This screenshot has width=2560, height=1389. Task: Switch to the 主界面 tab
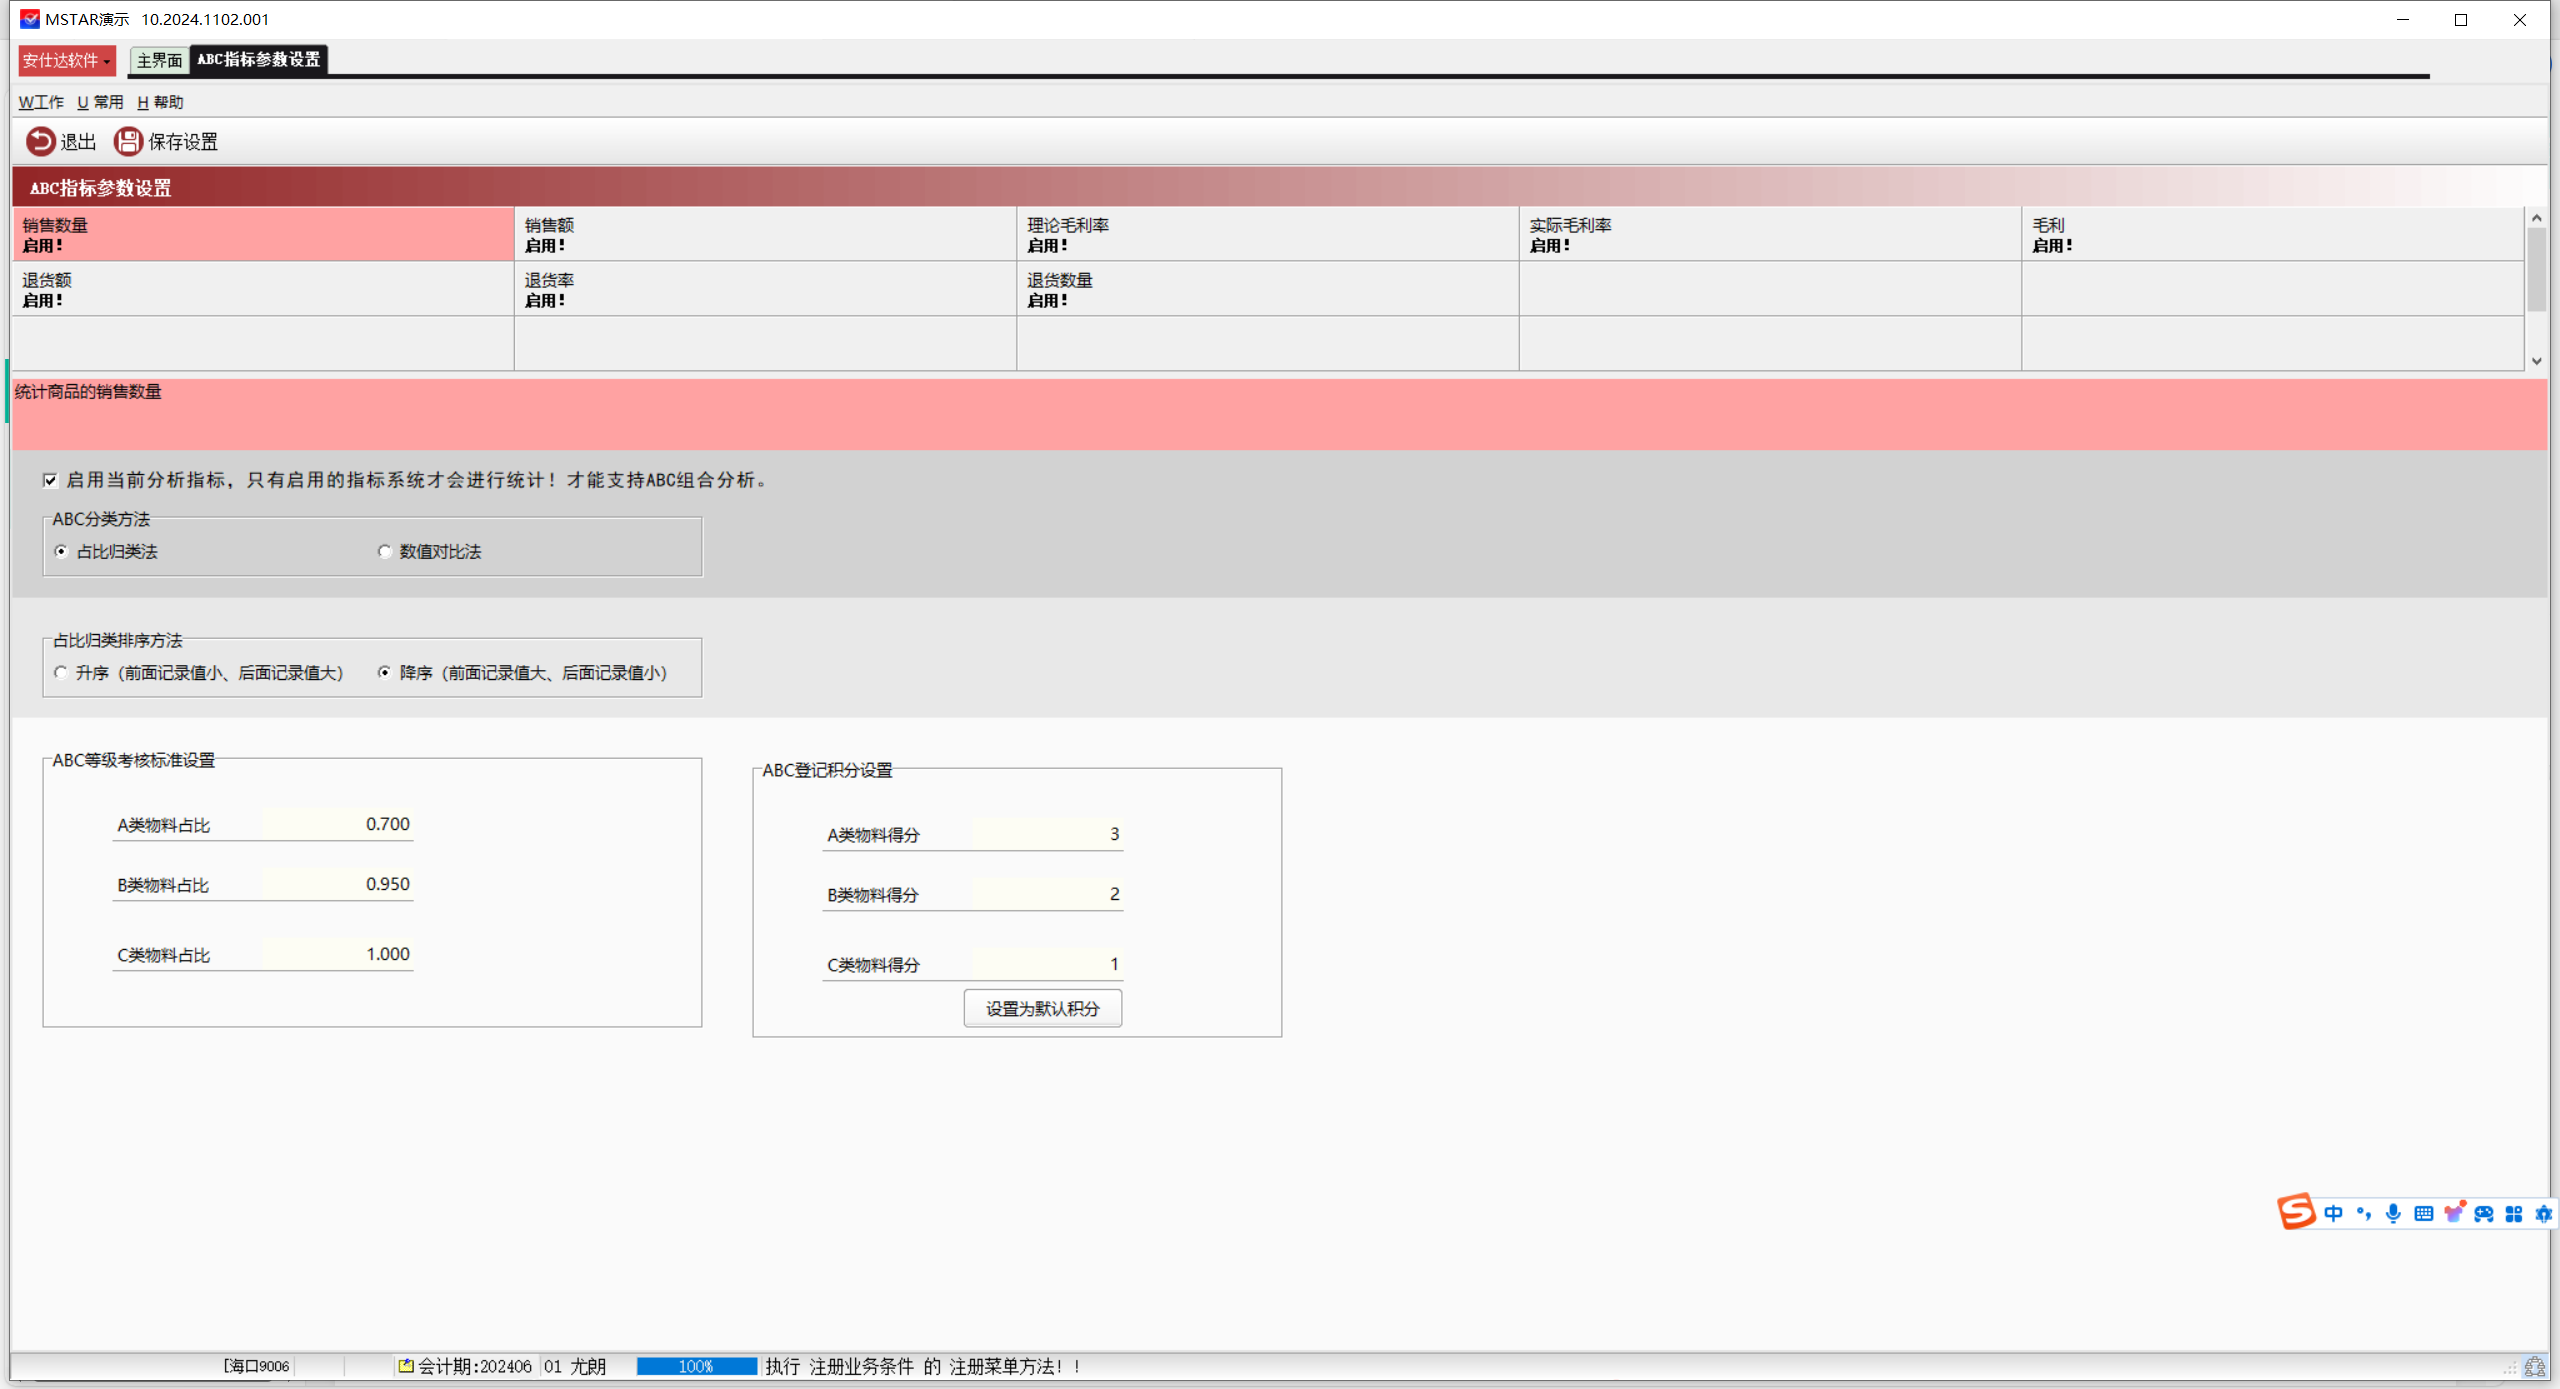pyautogui.click(x=159, y=60)
